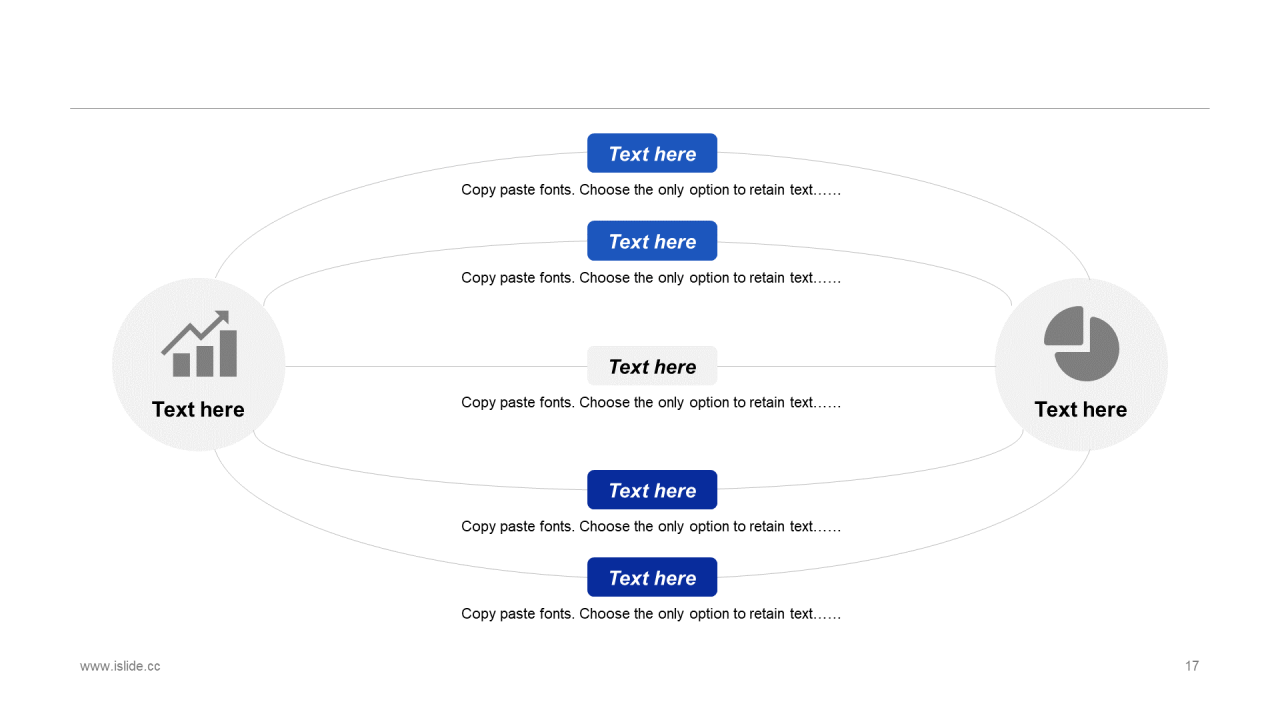Open the www.islide.cc footer link

120,666
